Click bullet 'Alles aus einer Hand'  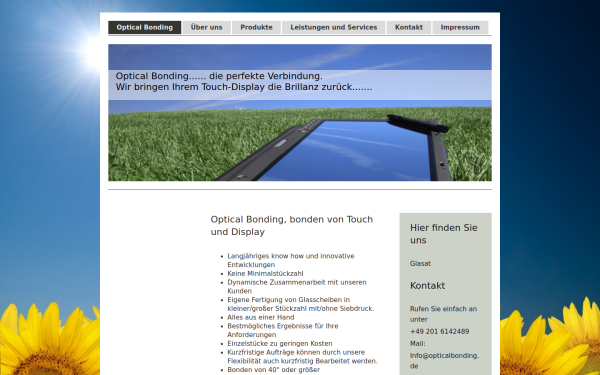pos(261,317)
